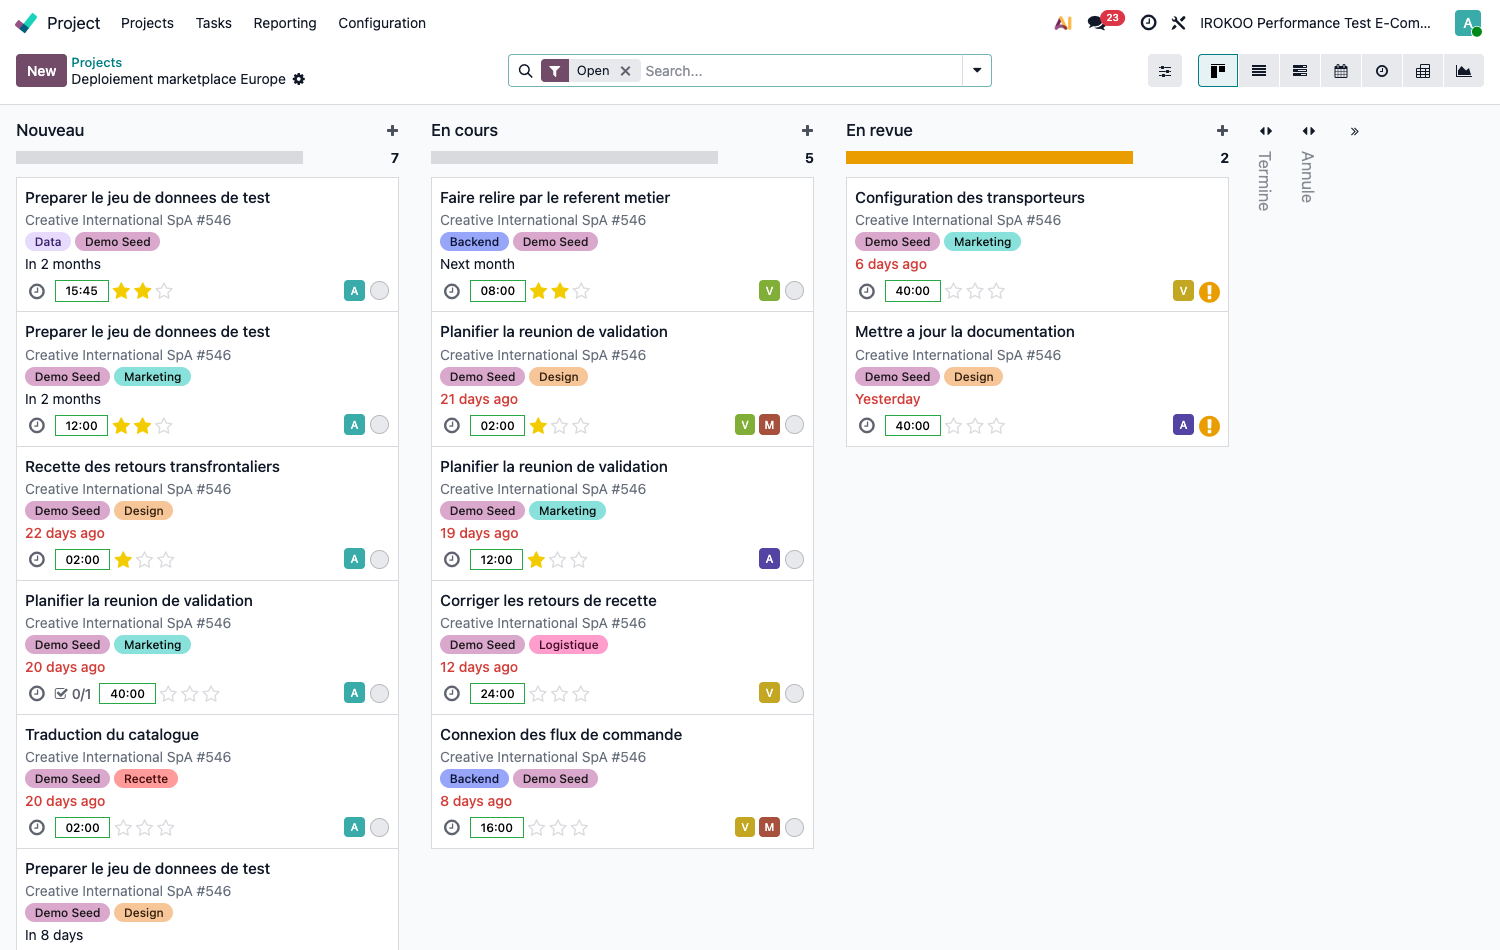Image resolution: width=1500 pixels, height=950 pixels.
Task: Switch to Graph view
Action: click(x=1464, y=71)
